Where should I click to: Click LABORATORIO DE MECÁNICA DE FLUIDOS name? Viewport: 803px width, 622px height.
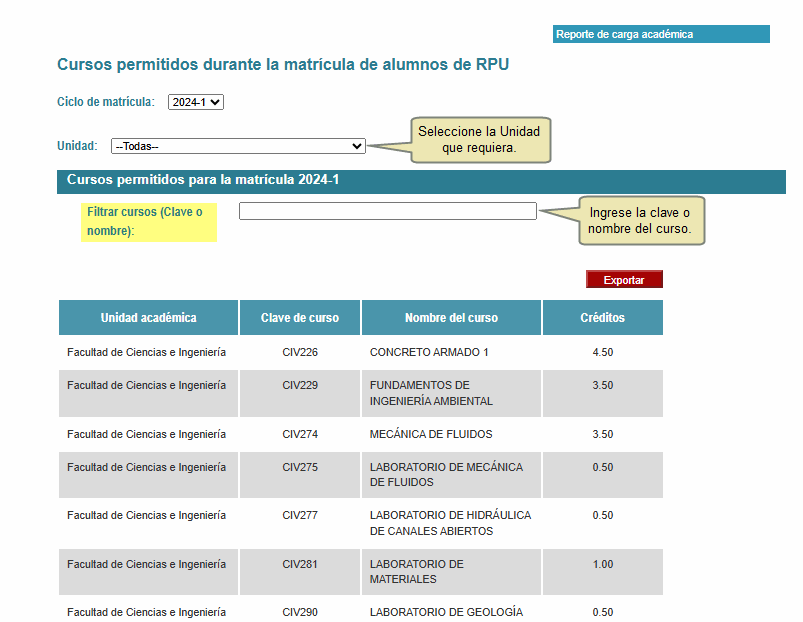[x=447, y=475]
